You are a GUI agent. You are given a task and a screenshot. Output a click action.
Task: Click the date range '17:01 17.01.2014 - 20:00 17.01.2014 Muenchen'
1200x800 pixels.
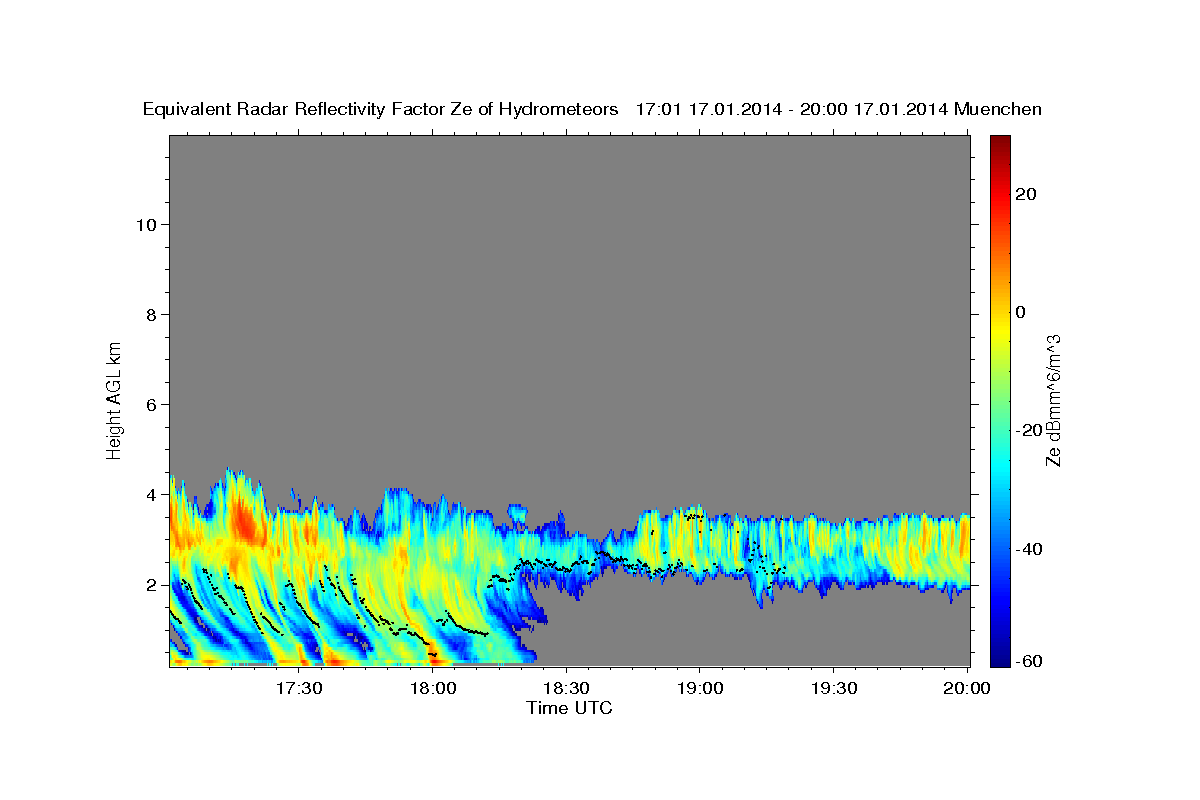(839, 110)
